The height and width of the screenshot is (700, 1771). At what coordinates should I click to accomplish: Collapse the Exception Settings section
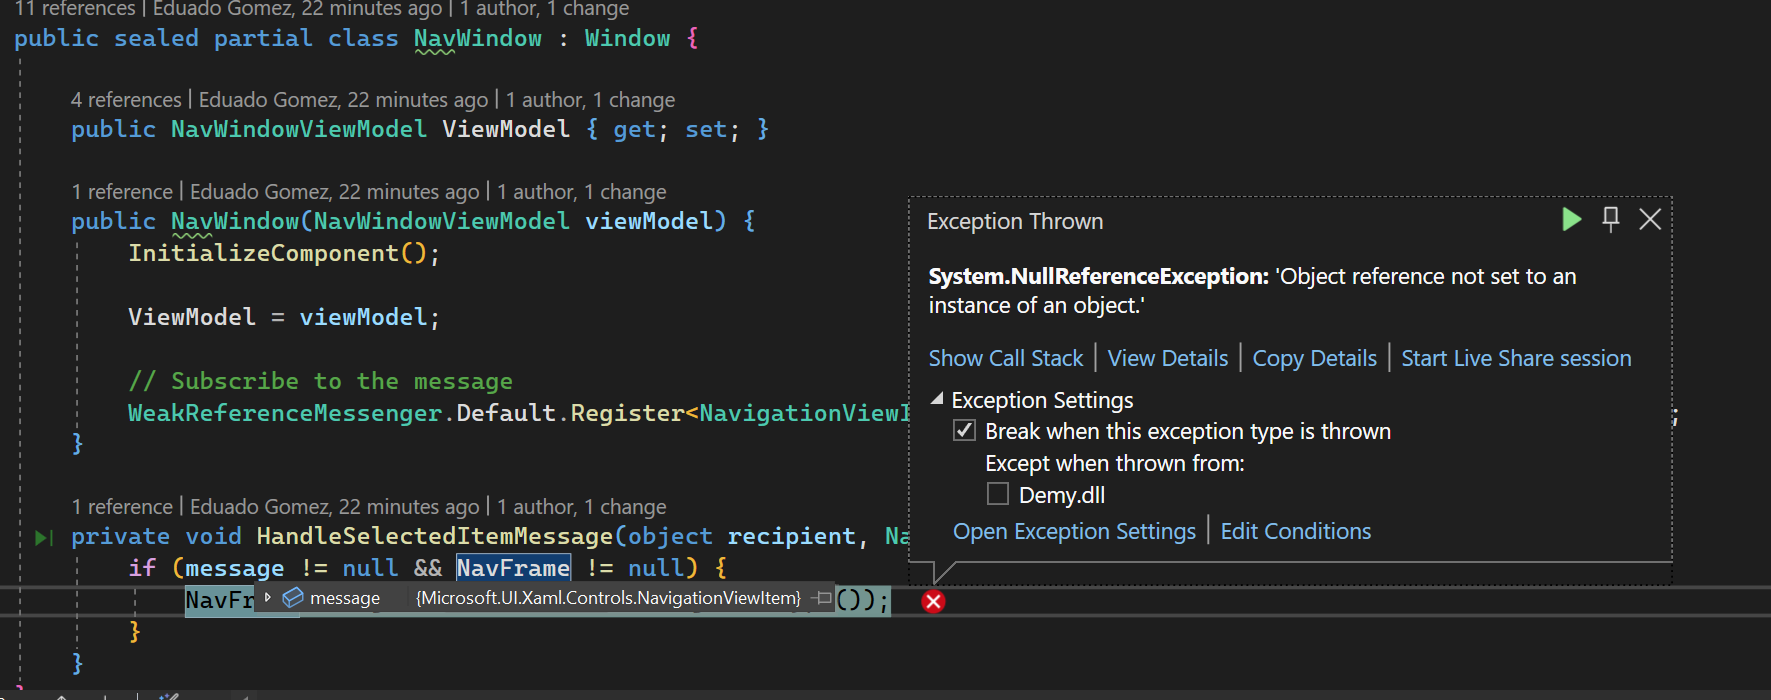(937, 399)
